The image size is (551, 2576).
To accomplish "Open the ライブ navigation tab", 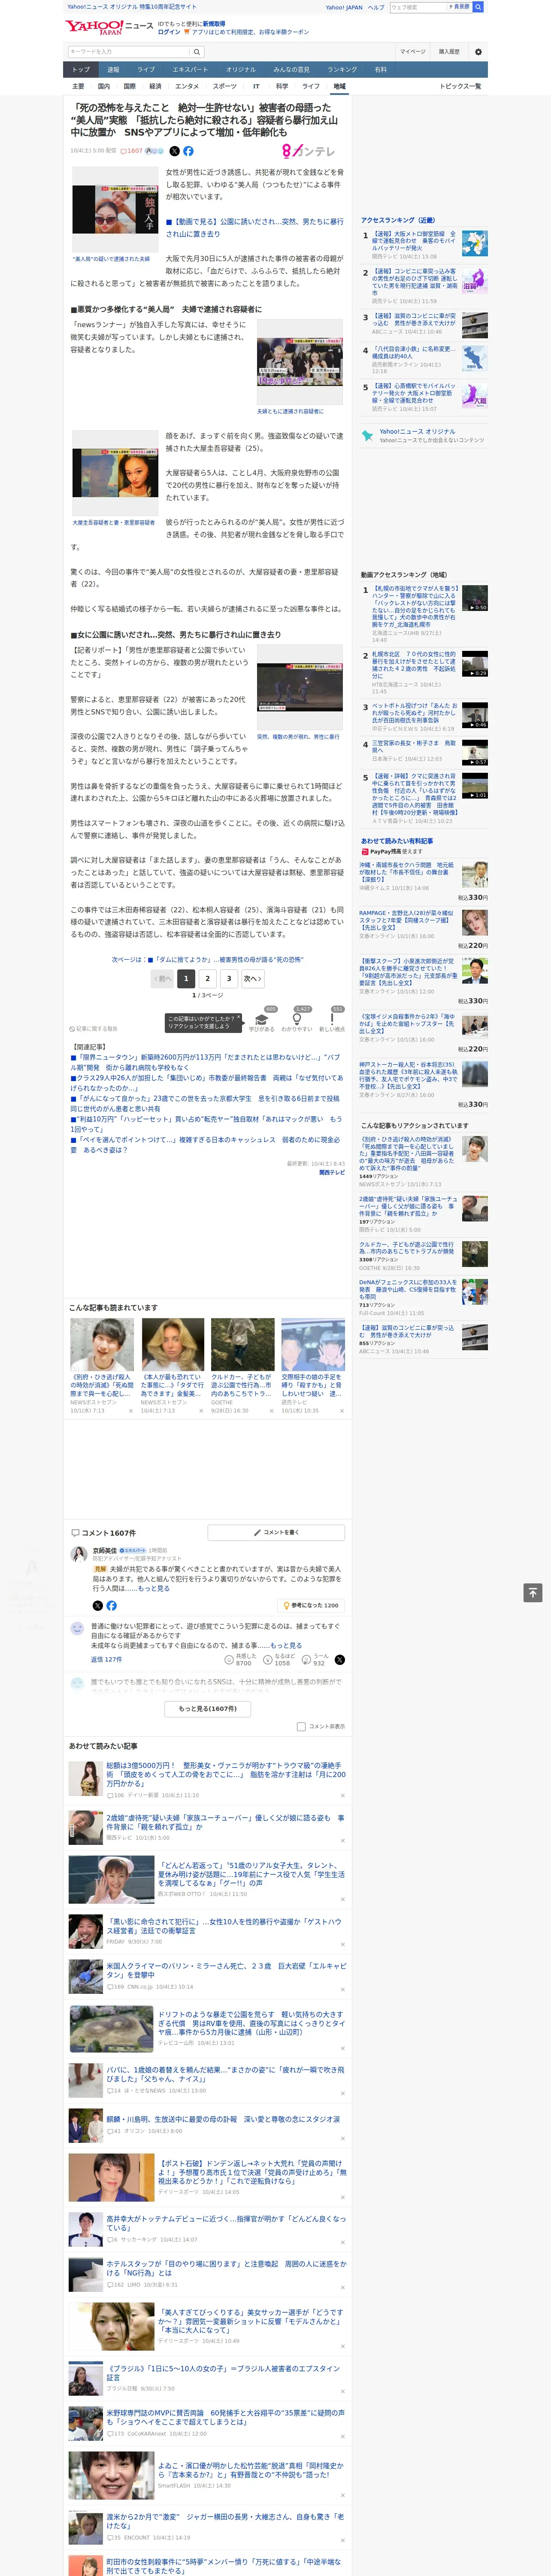I will click(x=146, y=69).
